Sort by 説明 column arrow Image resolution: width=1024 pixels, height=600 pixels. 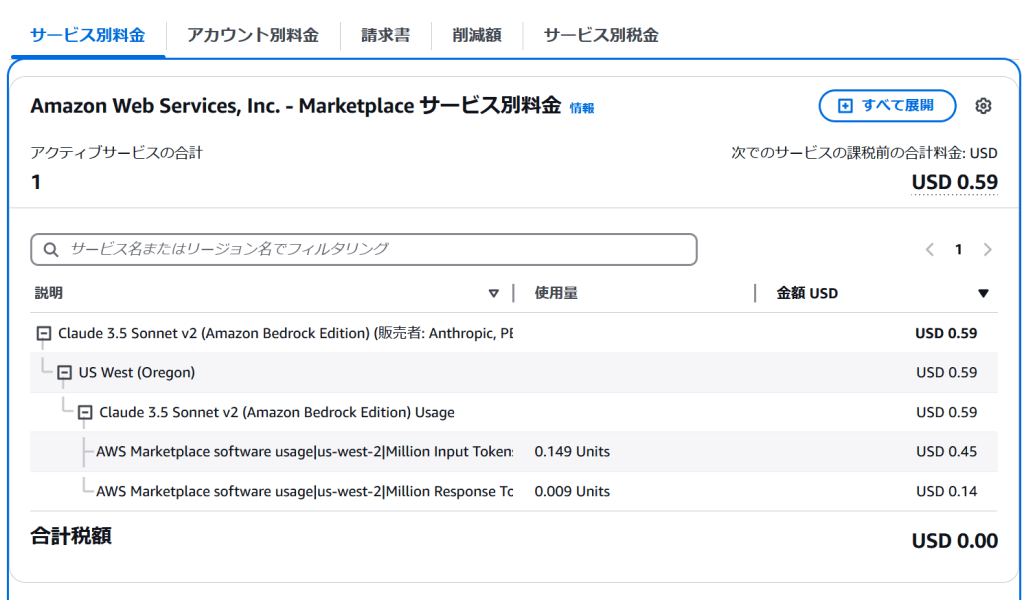(494, 294)
